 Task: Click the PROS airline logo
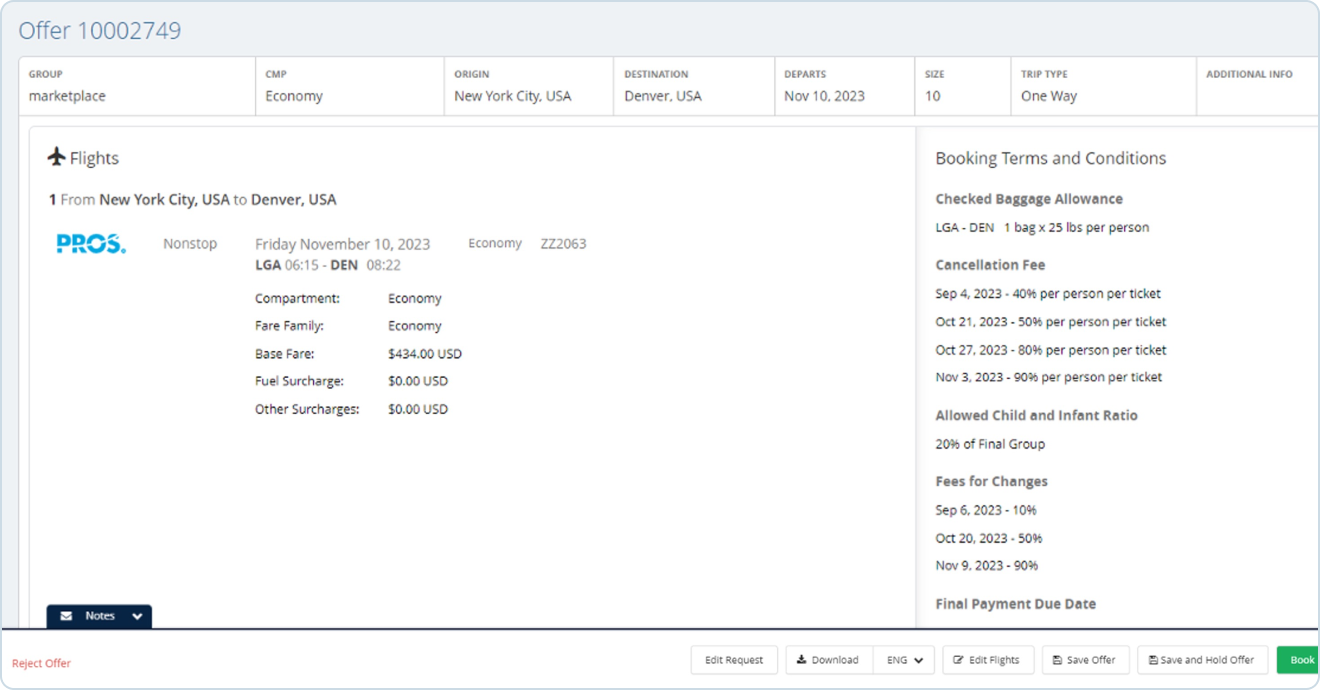(91, 244)
